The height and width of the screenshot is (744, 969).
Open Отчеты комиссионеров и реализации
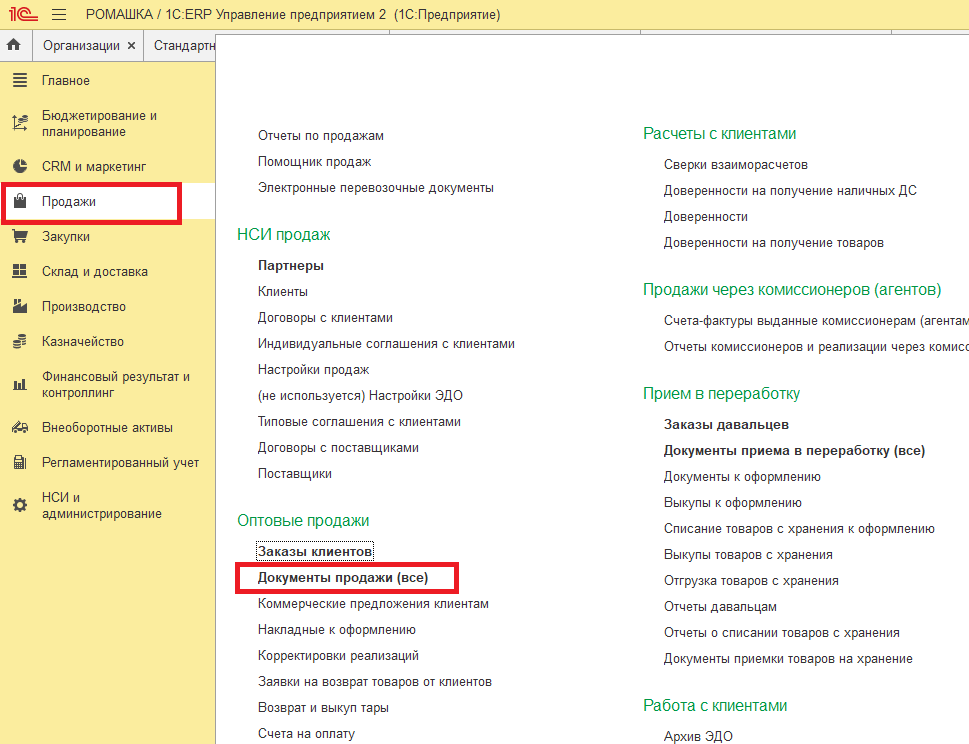tap(816, 347)
